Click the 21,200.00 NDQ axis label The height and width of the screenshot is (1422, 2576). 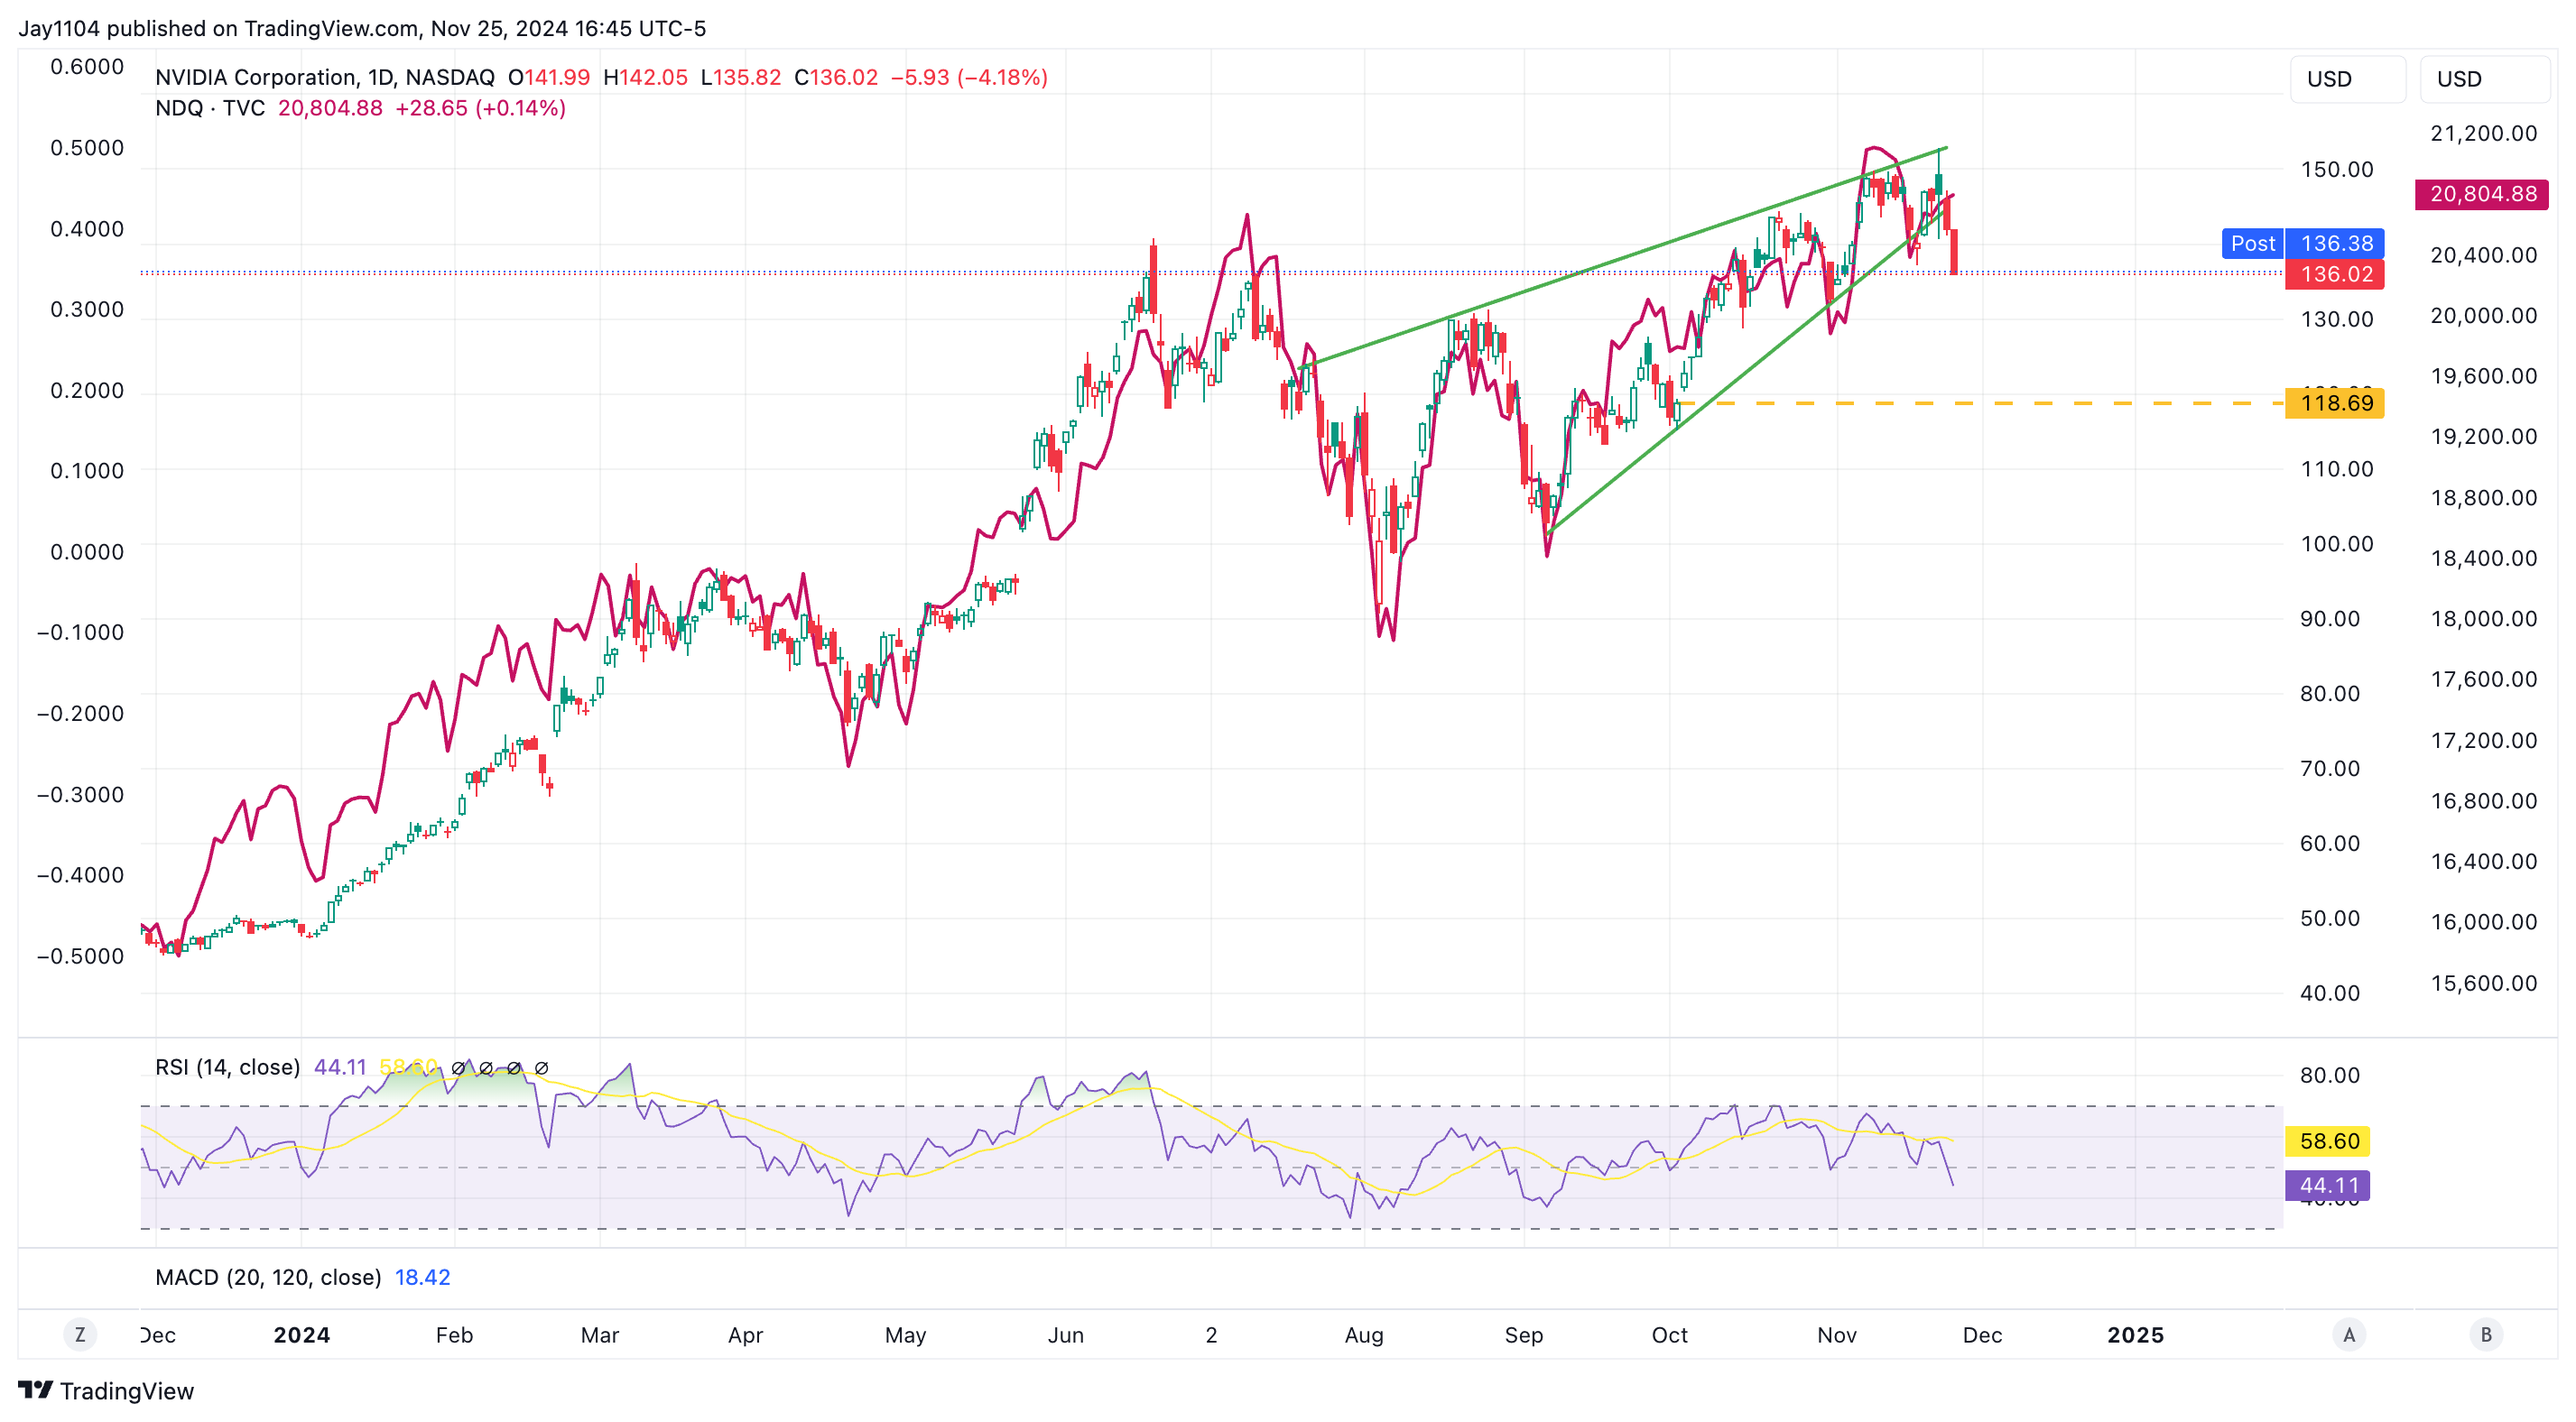[2483, 133]
